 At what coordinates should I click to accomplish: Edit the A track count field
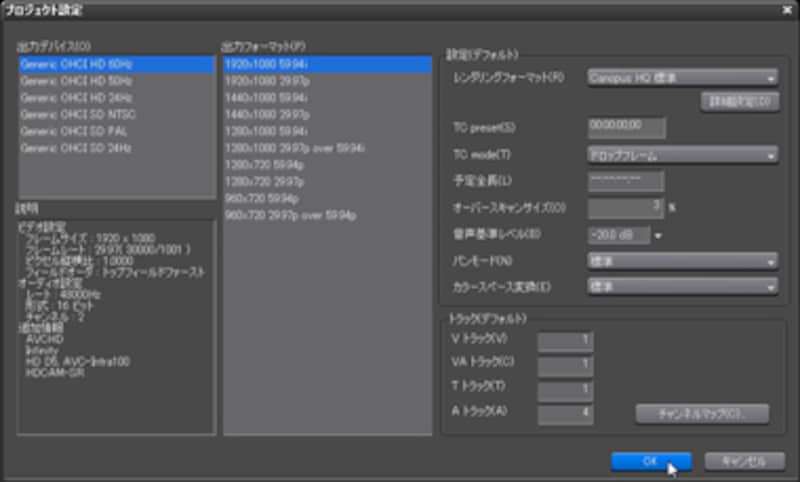(x=565, y=414)
